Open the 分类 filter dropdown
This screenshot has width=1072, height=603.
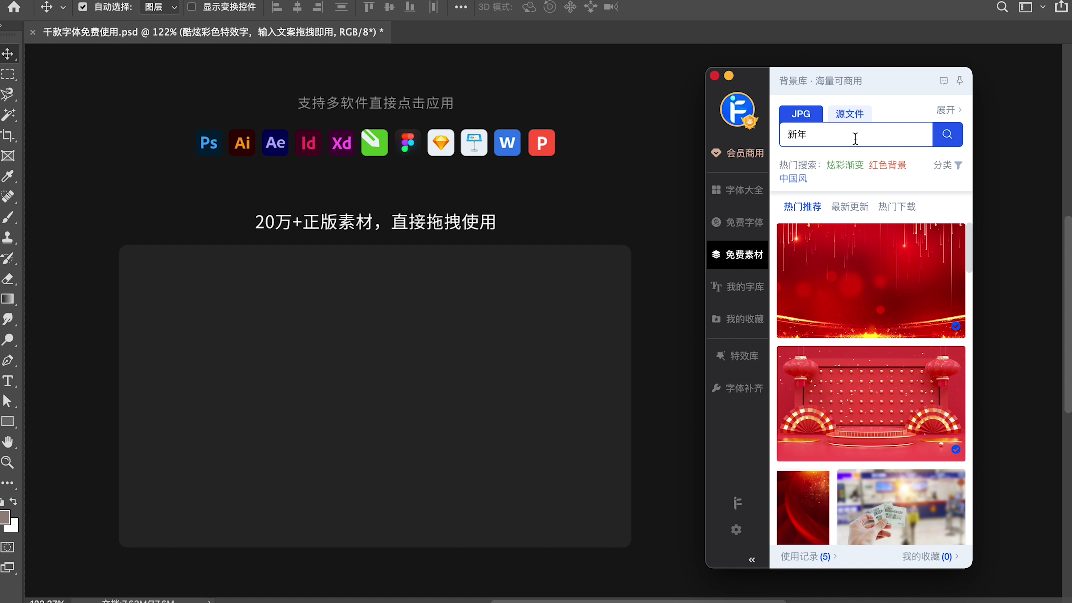[948, 165]
